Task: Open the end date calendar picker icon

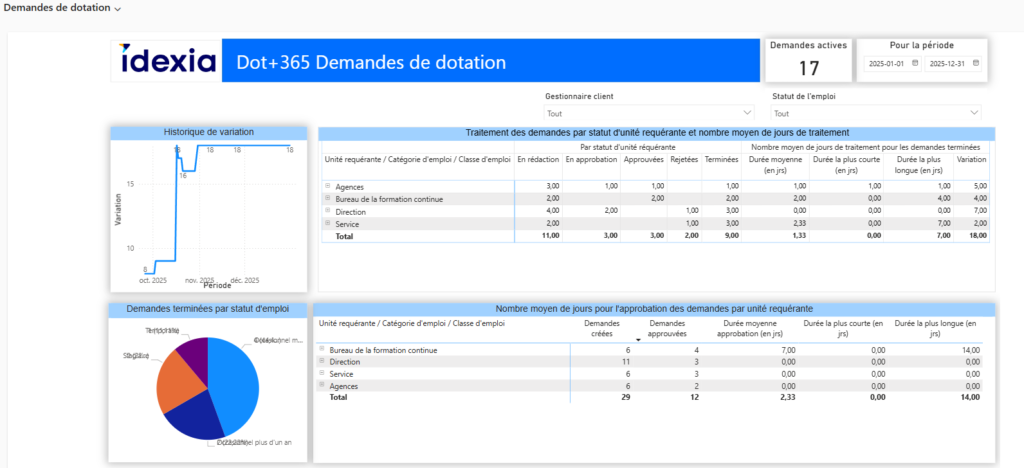Action: click(x=976, y=64)
